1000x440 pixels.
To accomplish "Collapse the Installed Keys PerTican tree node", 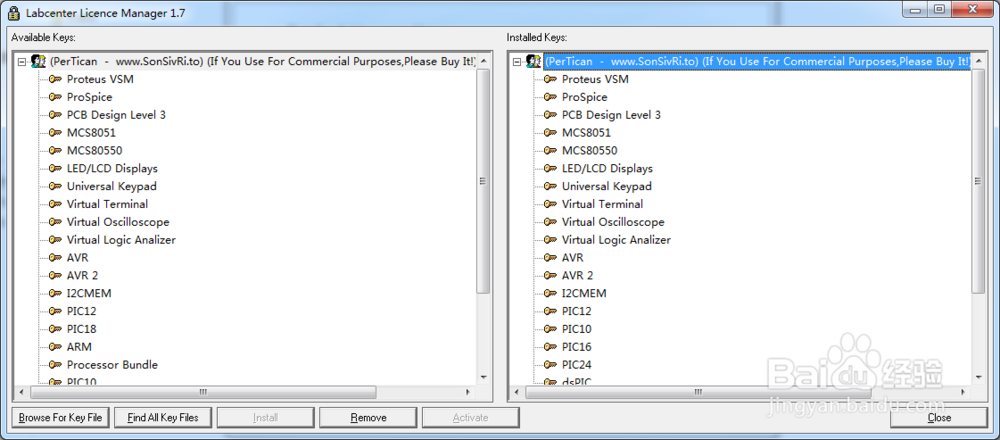I will [517, 62].
